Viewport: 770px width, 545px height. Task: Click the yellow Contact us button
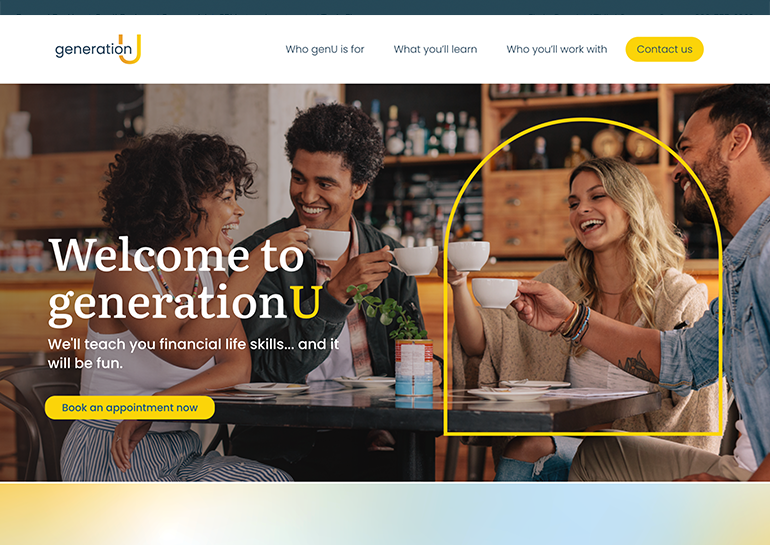pyautogui.click(x=664, y=49)
